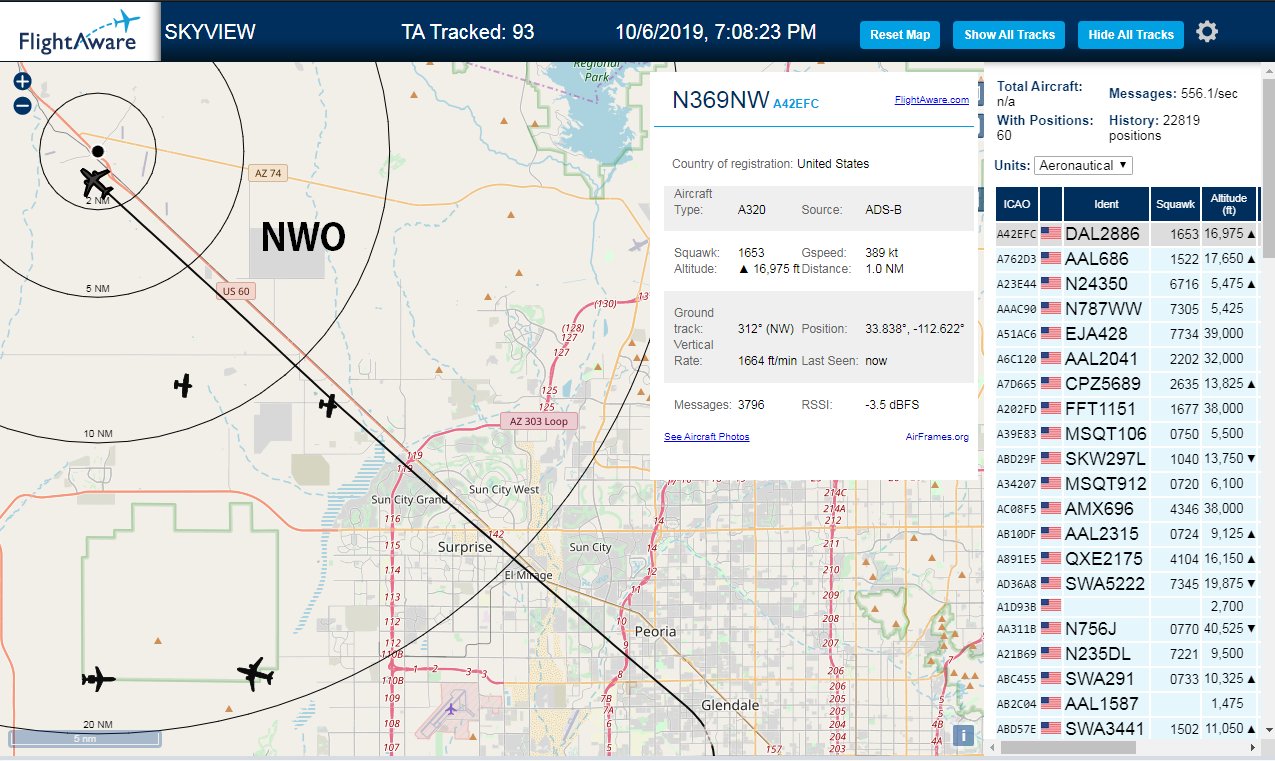1275x761 pixels.
Task: Click the SKYVIEW title text
Action: (x=210, y=32)
